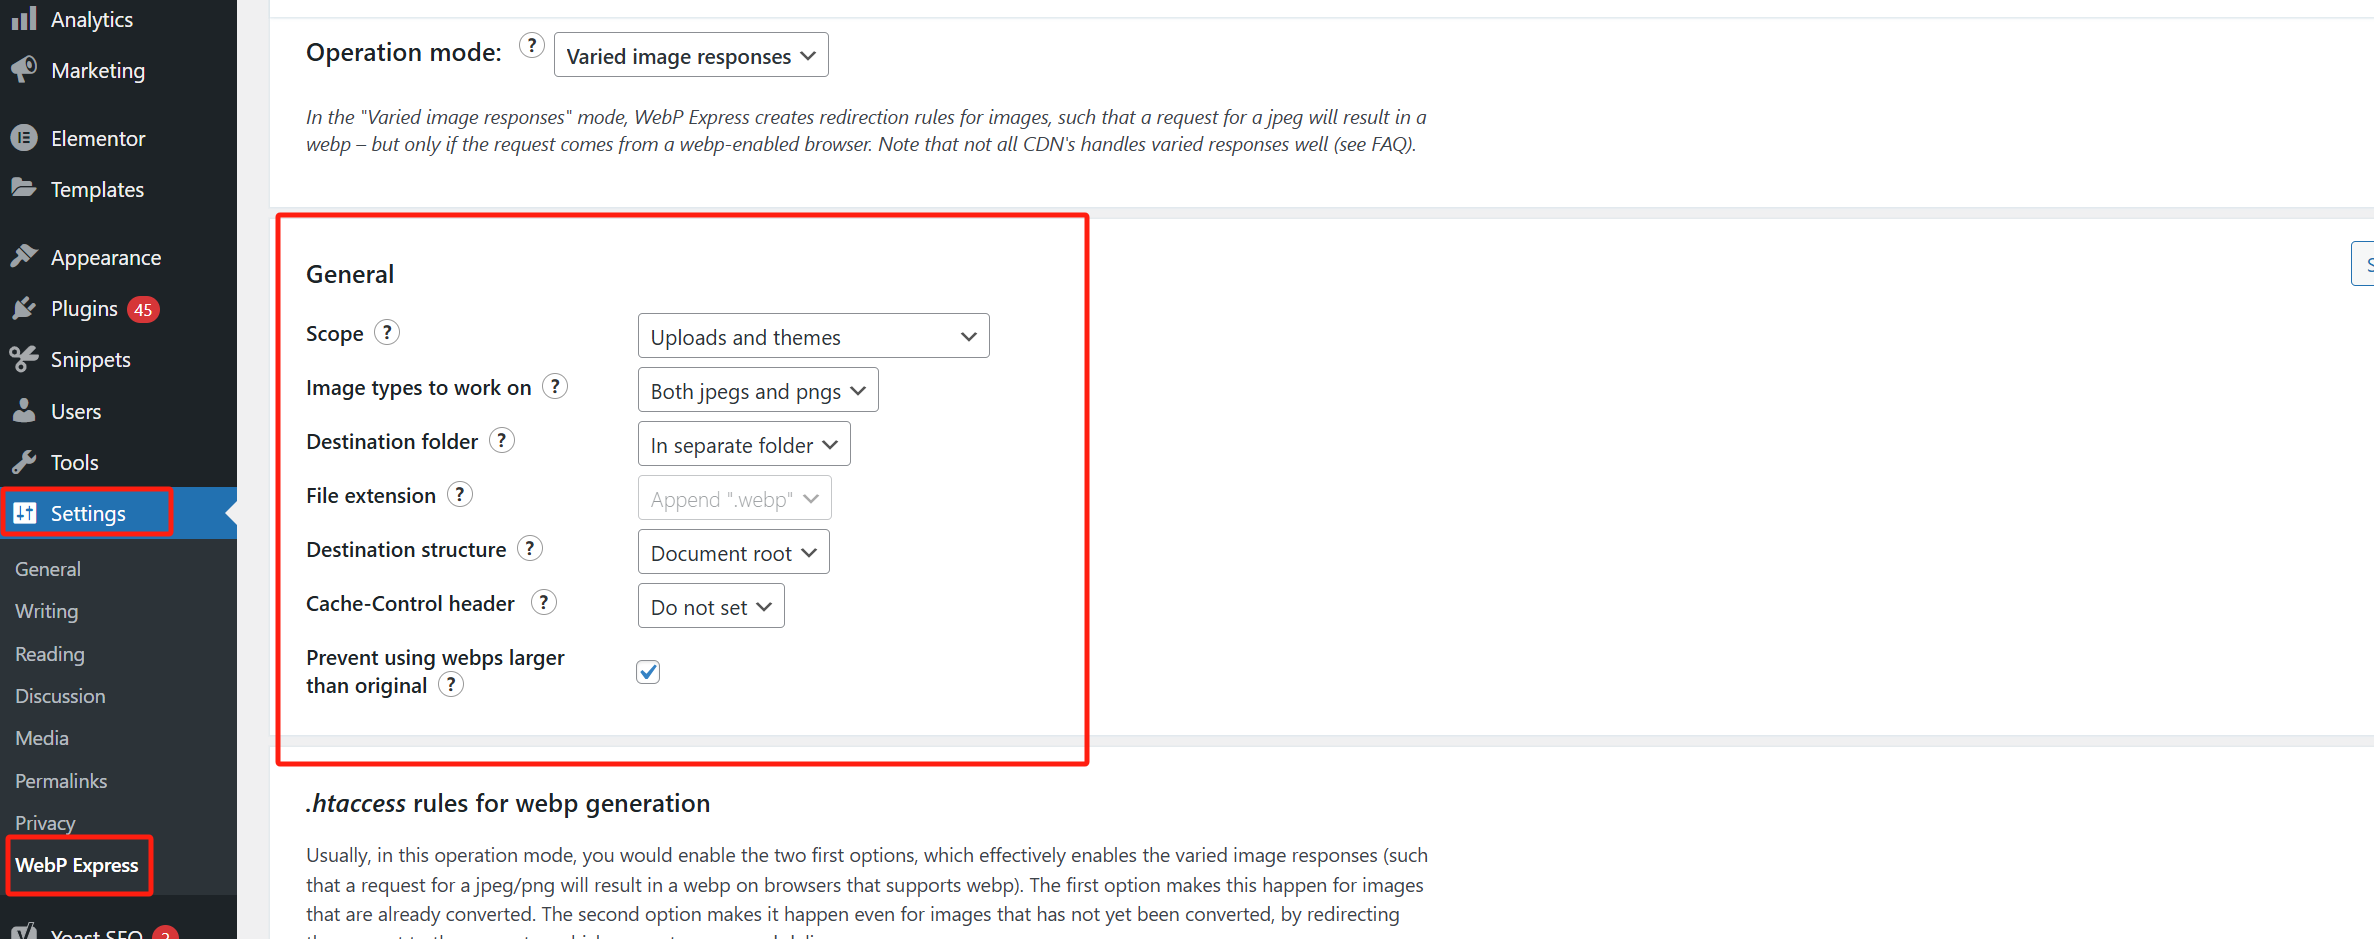
Task: Expand Scope dropdown Uploads and themes
Action: pos(813,337)
